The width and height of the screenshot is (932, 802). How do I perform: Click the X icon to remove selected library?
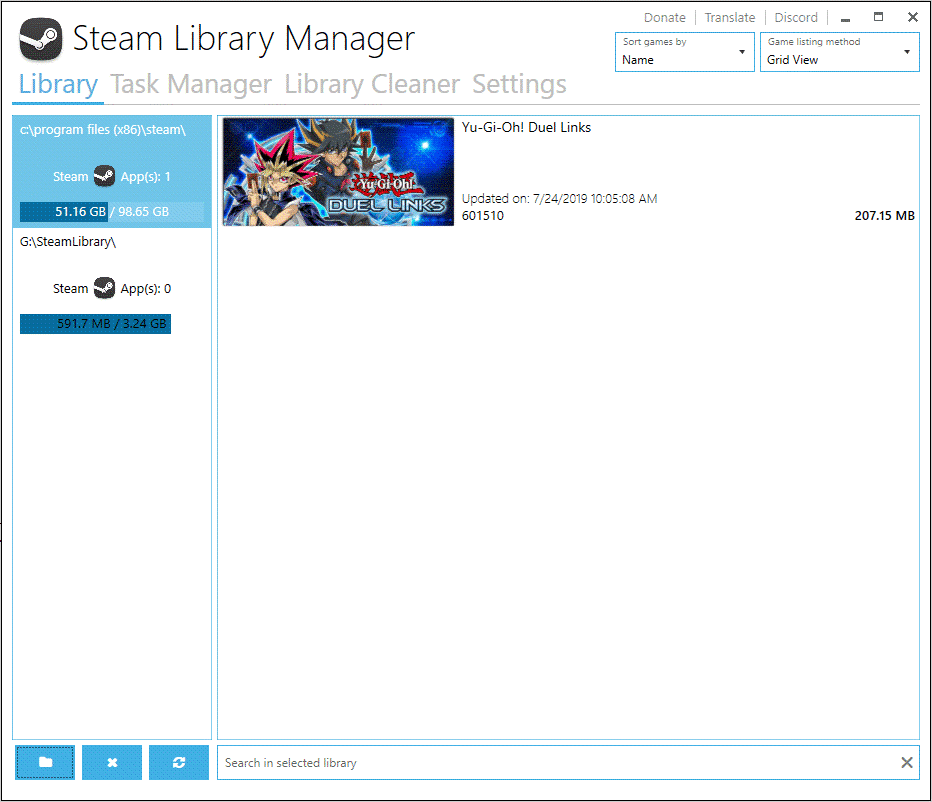111,762
